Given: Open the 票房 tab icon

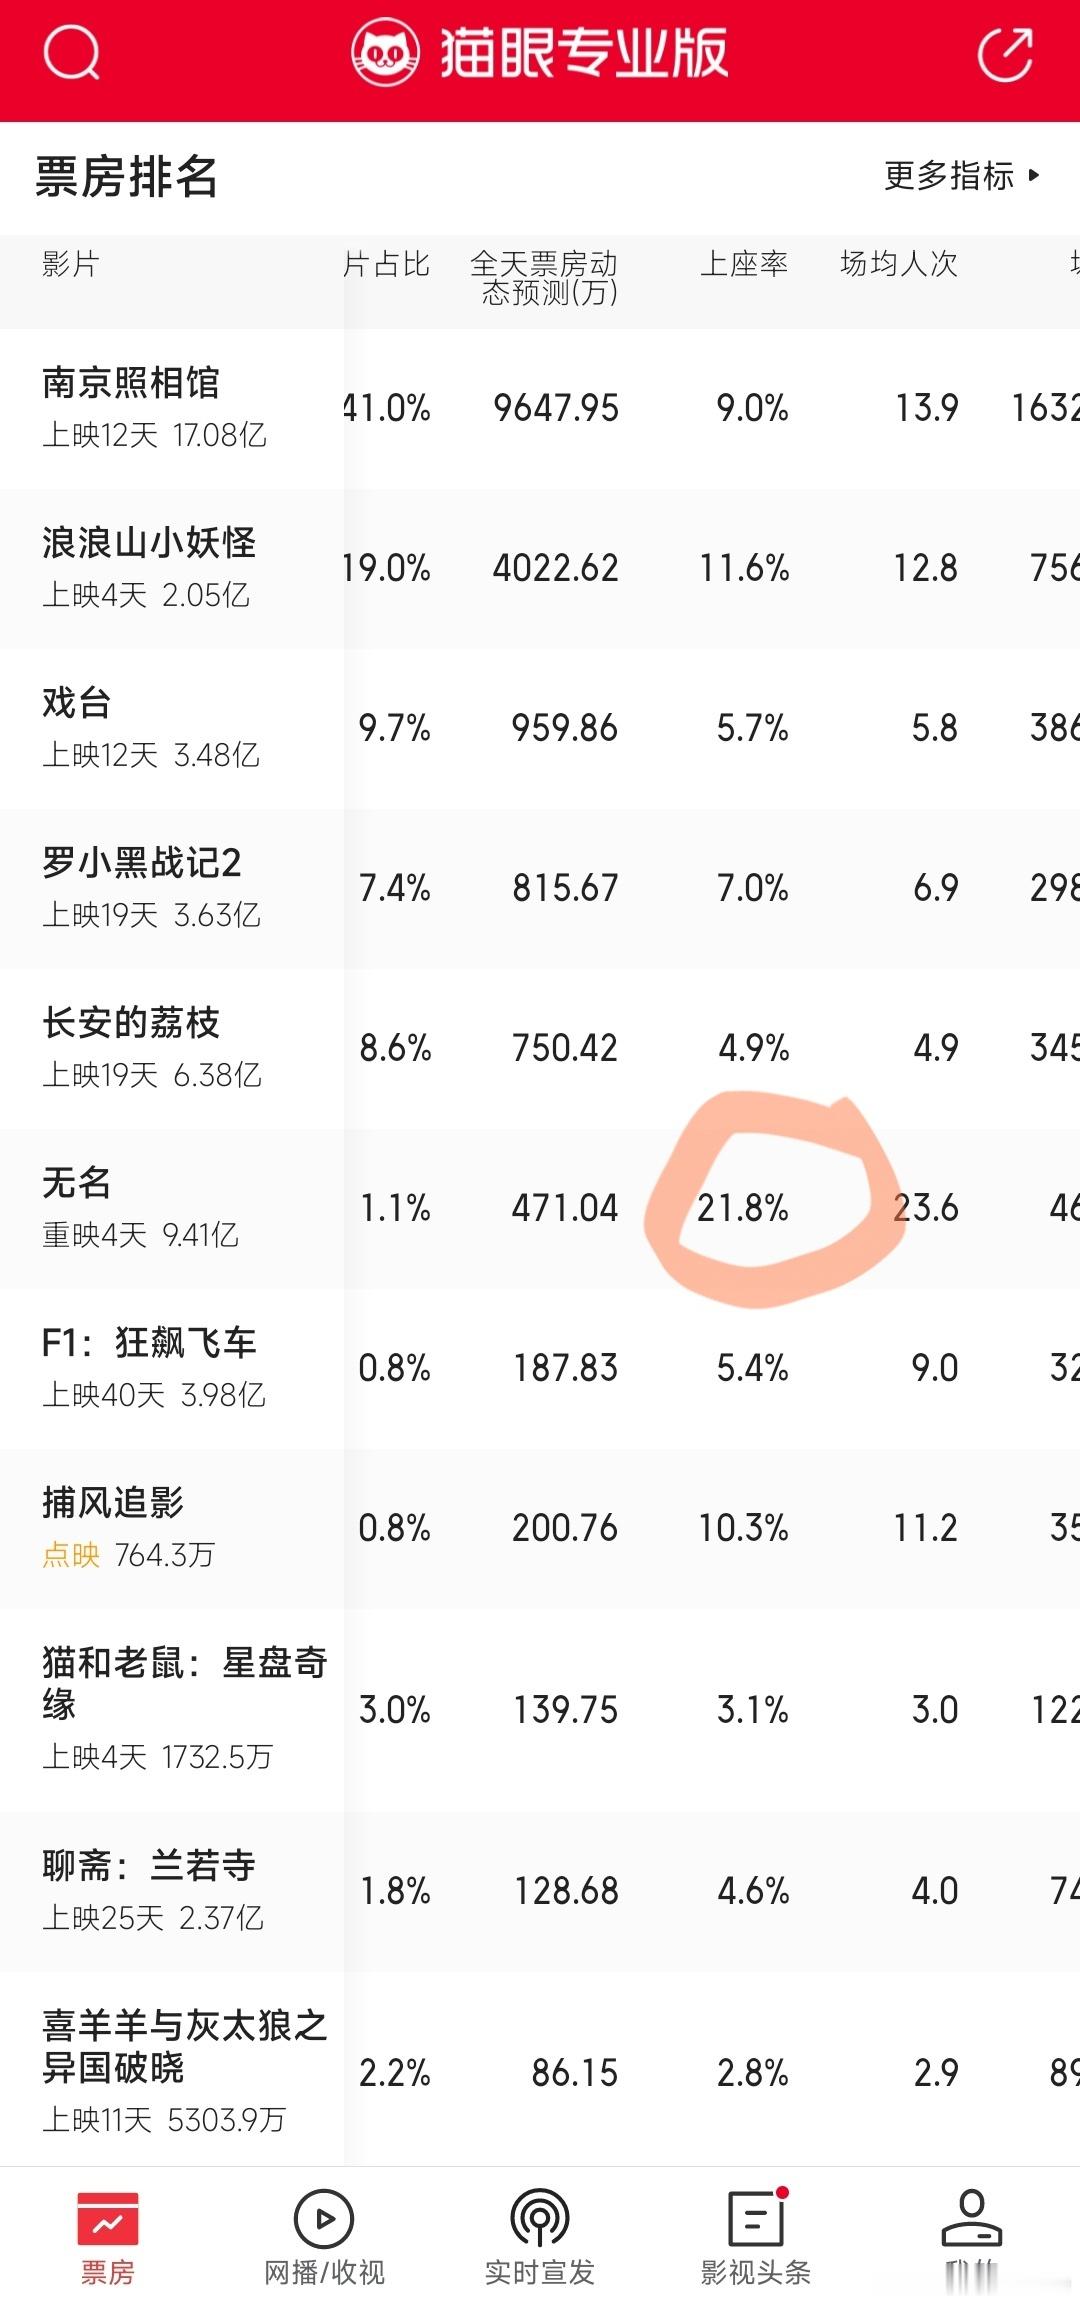Looking at the screenshot, I should [108, 2220].
